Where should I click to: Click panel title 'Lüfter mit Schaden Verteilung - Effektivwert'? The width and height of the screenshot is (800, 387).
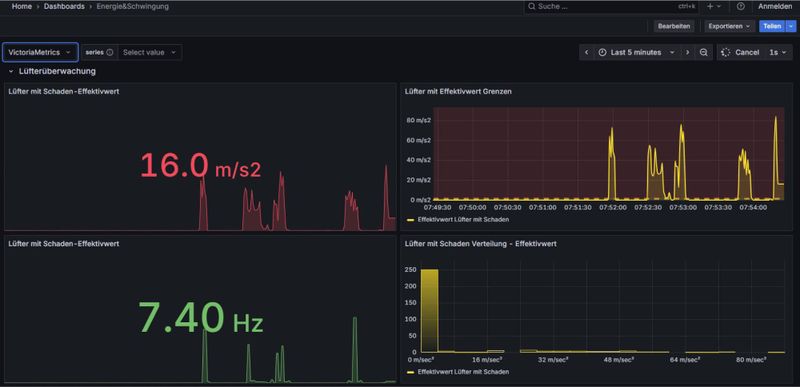pyautogui.click(x=481, y=244)
